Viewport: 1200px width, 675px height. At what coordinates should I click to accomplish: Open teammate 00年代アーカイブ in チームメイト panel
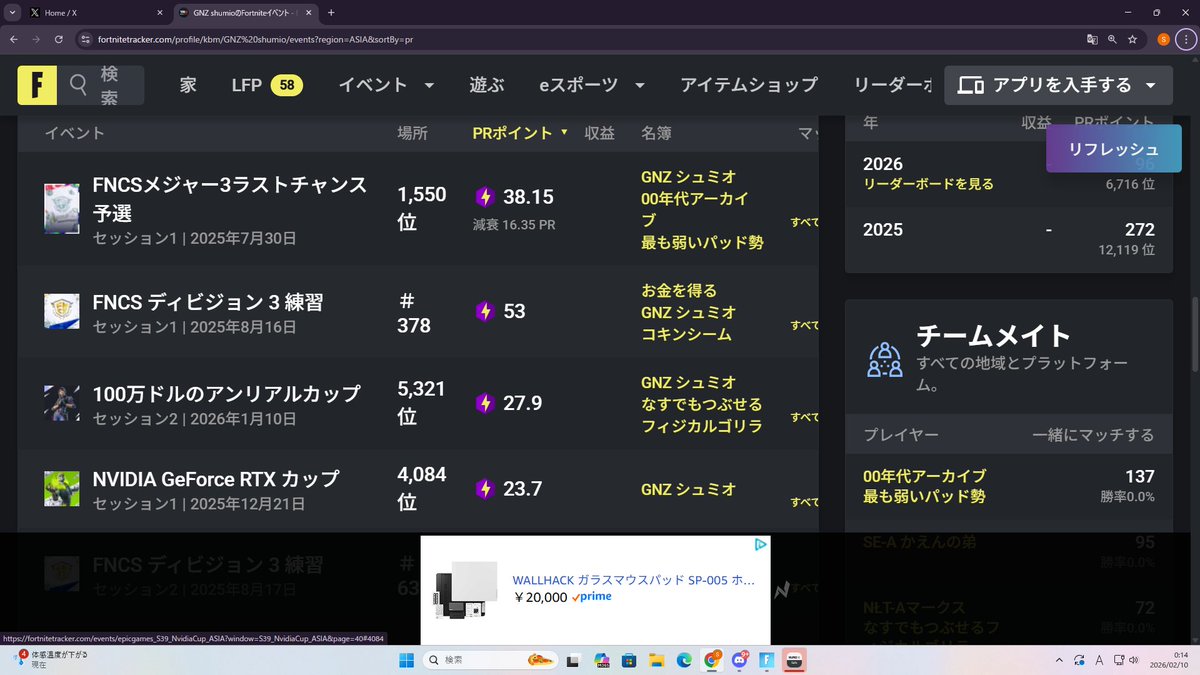click(924, 476)
